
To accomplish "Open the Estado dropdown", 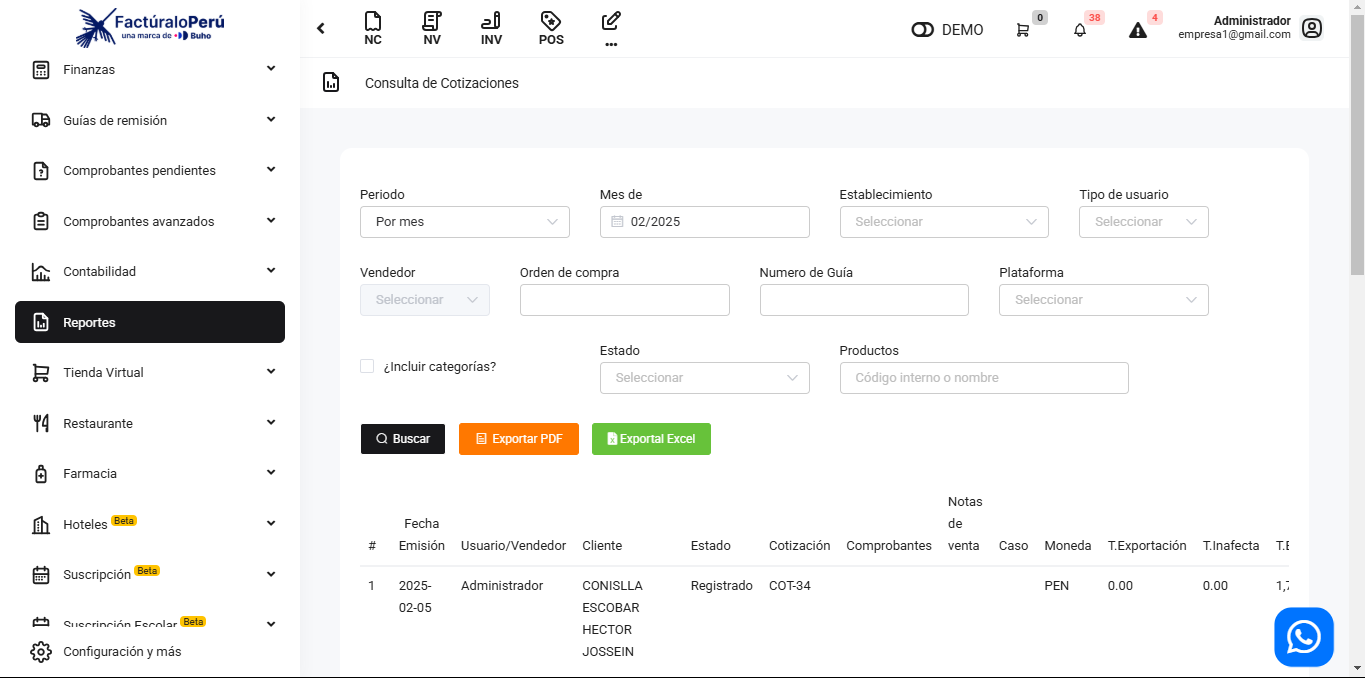I will 705,378.
